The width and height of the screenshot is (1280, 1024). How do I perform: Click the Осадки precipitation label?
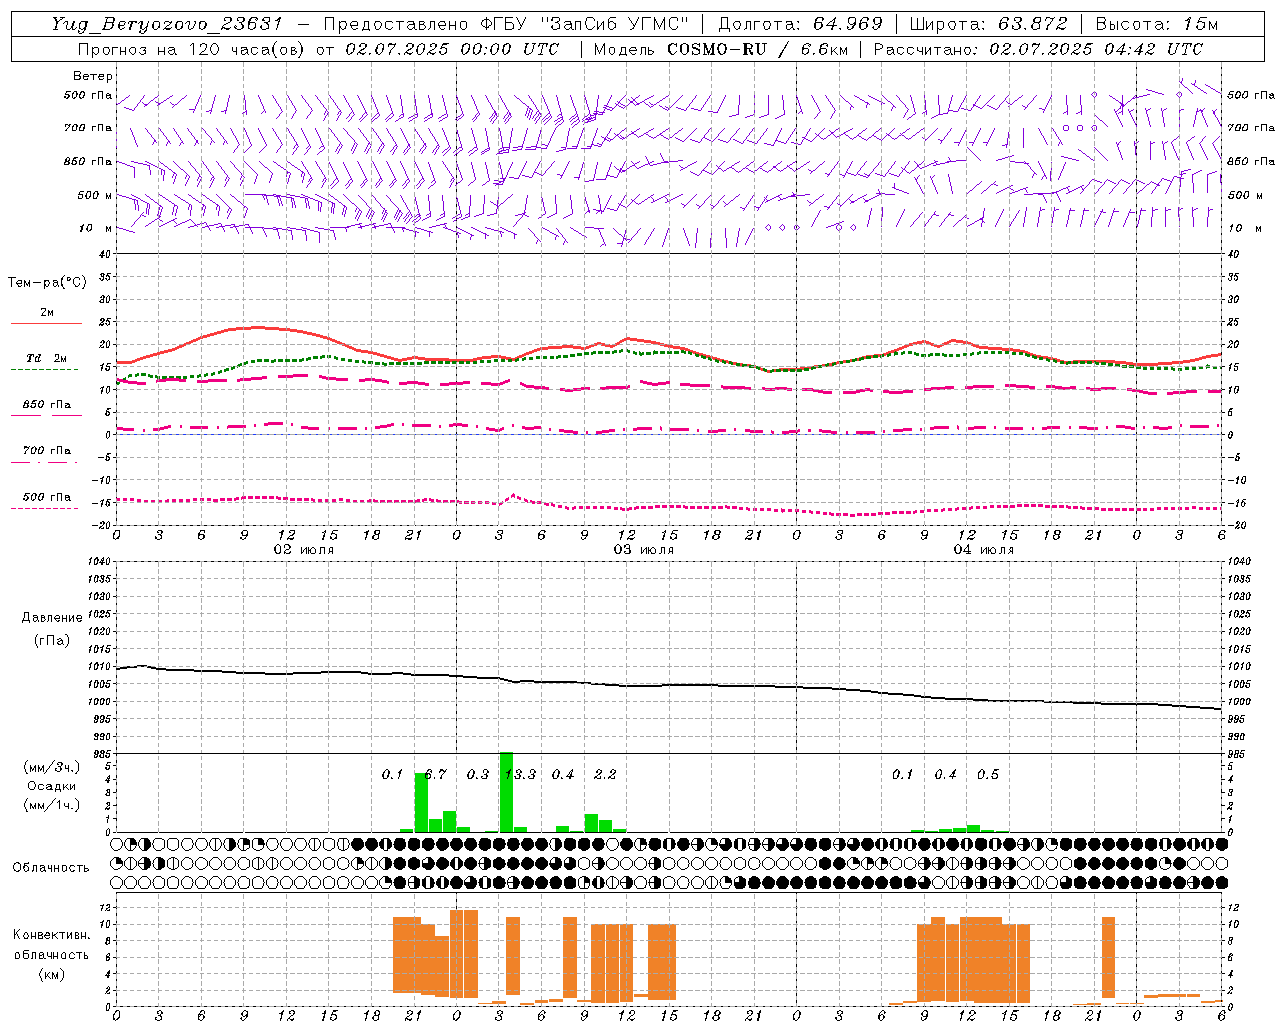52,786
